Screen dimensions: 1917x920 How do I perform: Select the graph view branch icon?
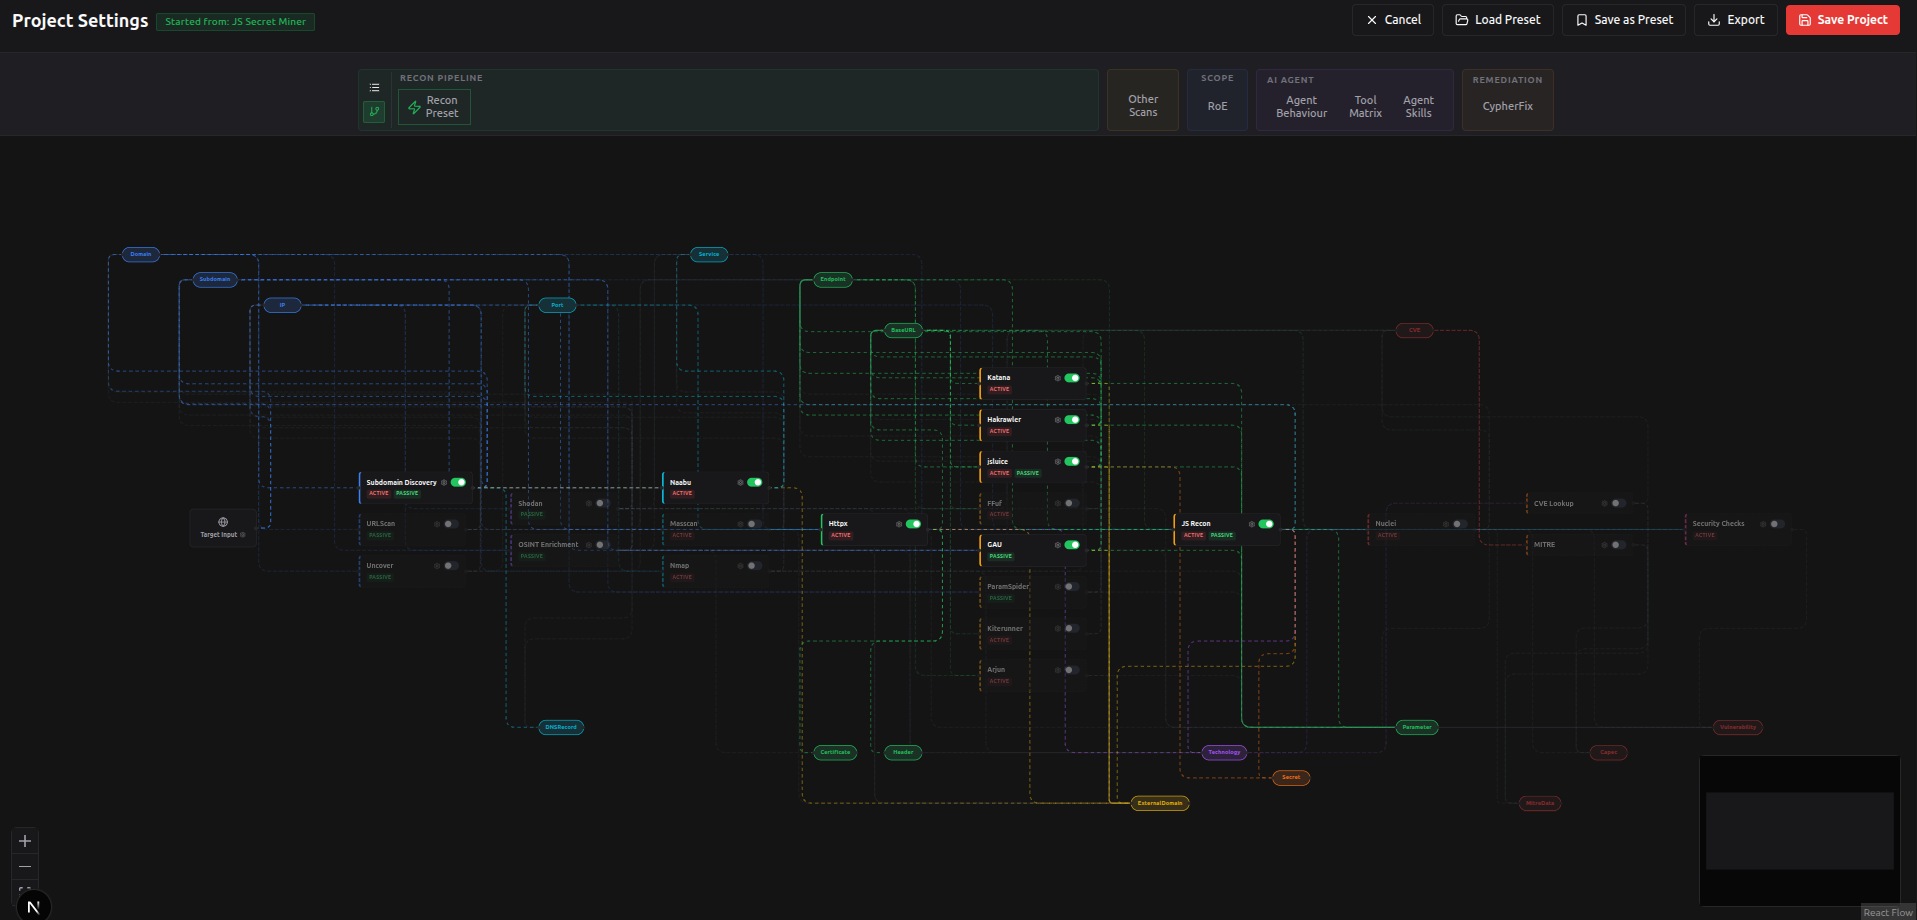coord(374,112)
